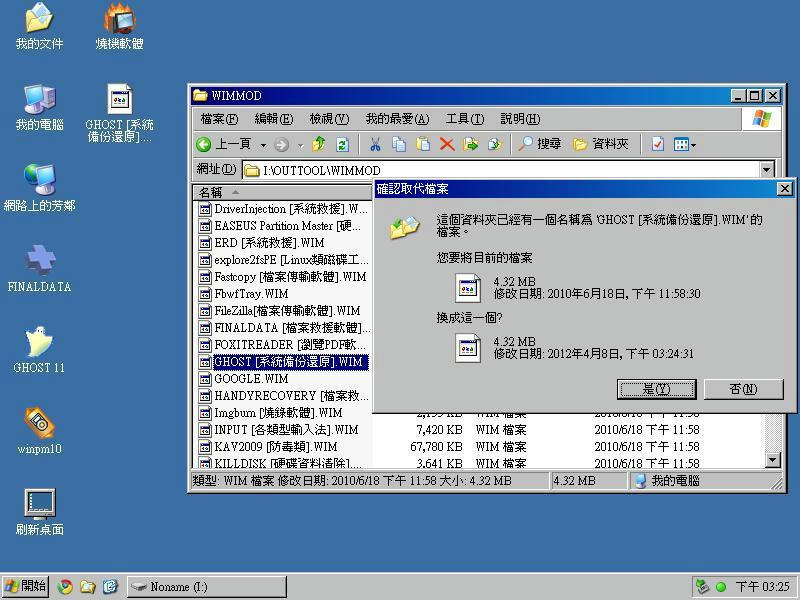Click the network tray icon

click(x=703, y=587)
